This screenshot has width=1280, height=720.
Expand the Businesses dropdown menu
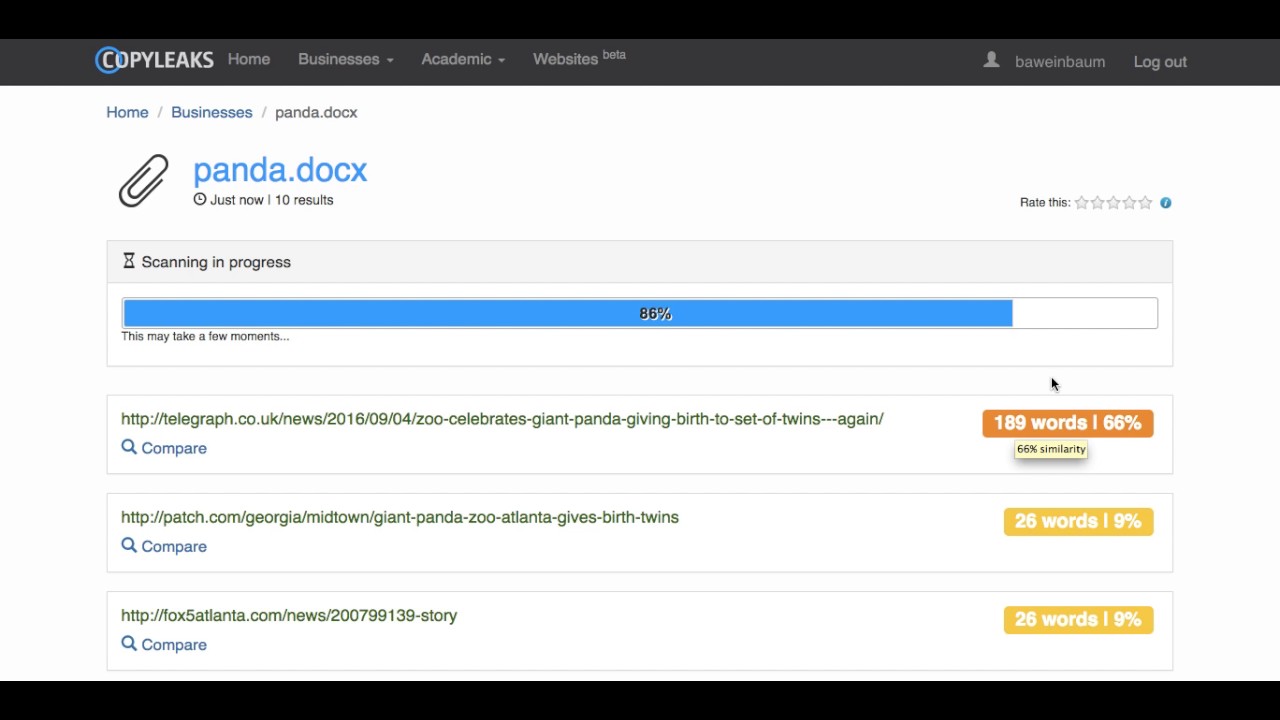point(345,59)
